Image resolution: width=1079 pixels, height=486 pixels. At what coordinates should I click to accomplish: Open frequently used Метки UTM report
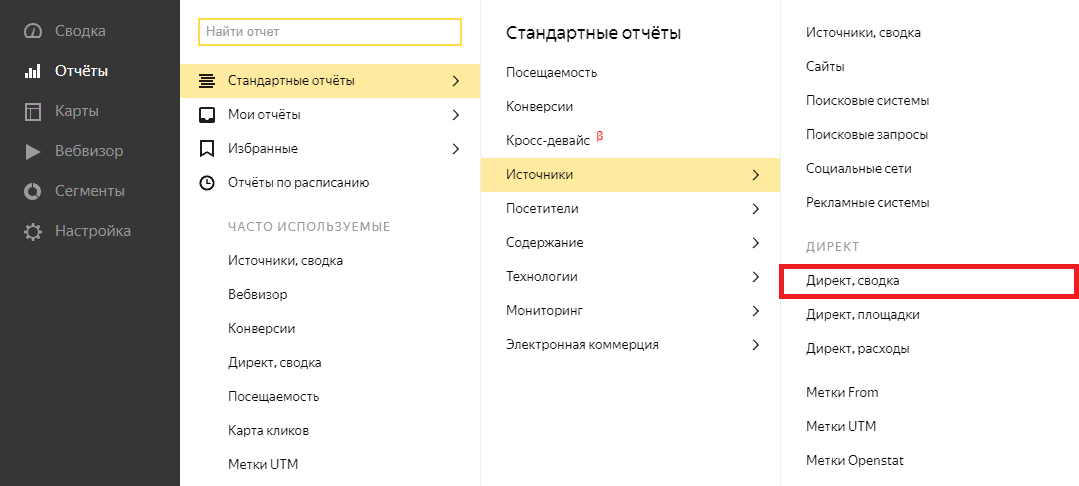pyautogui.click(x=263, y=465)
